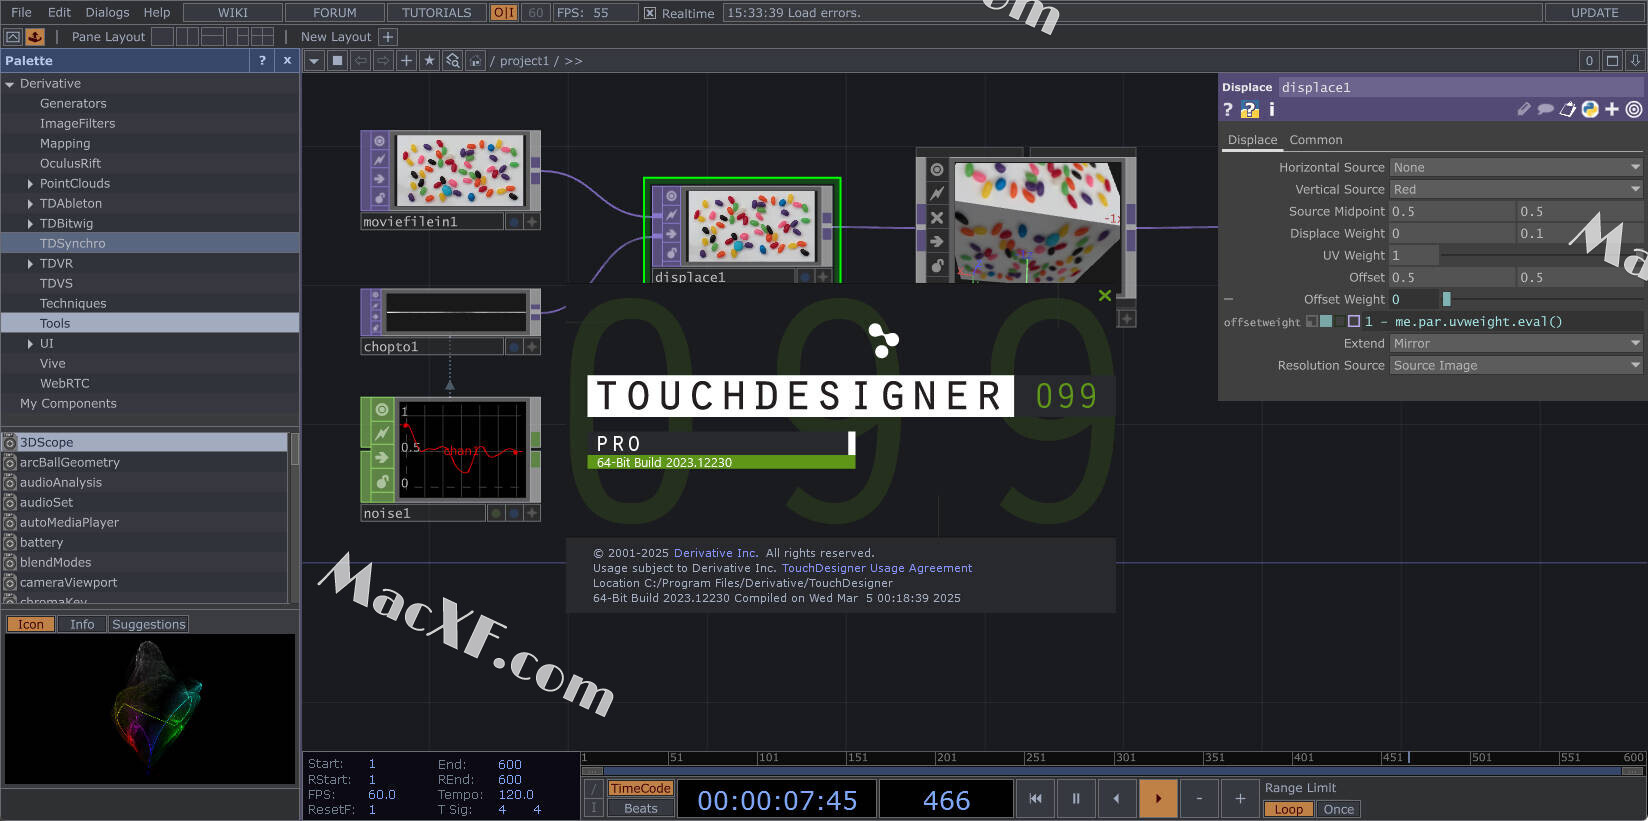Select constant mode for offsetweight parameter

(x=1312, y=321)
